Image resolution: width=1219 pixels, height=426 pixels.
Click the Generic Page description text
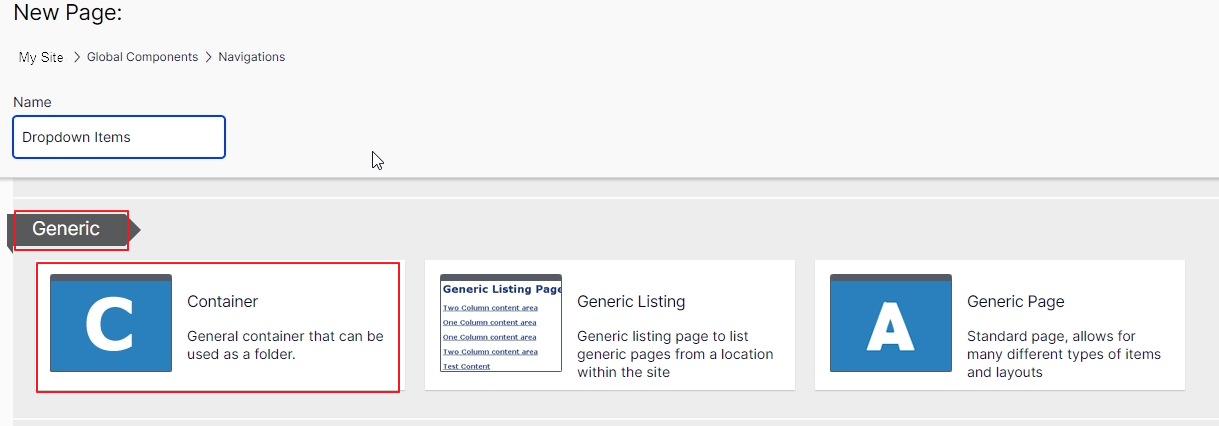point(1064,354)
